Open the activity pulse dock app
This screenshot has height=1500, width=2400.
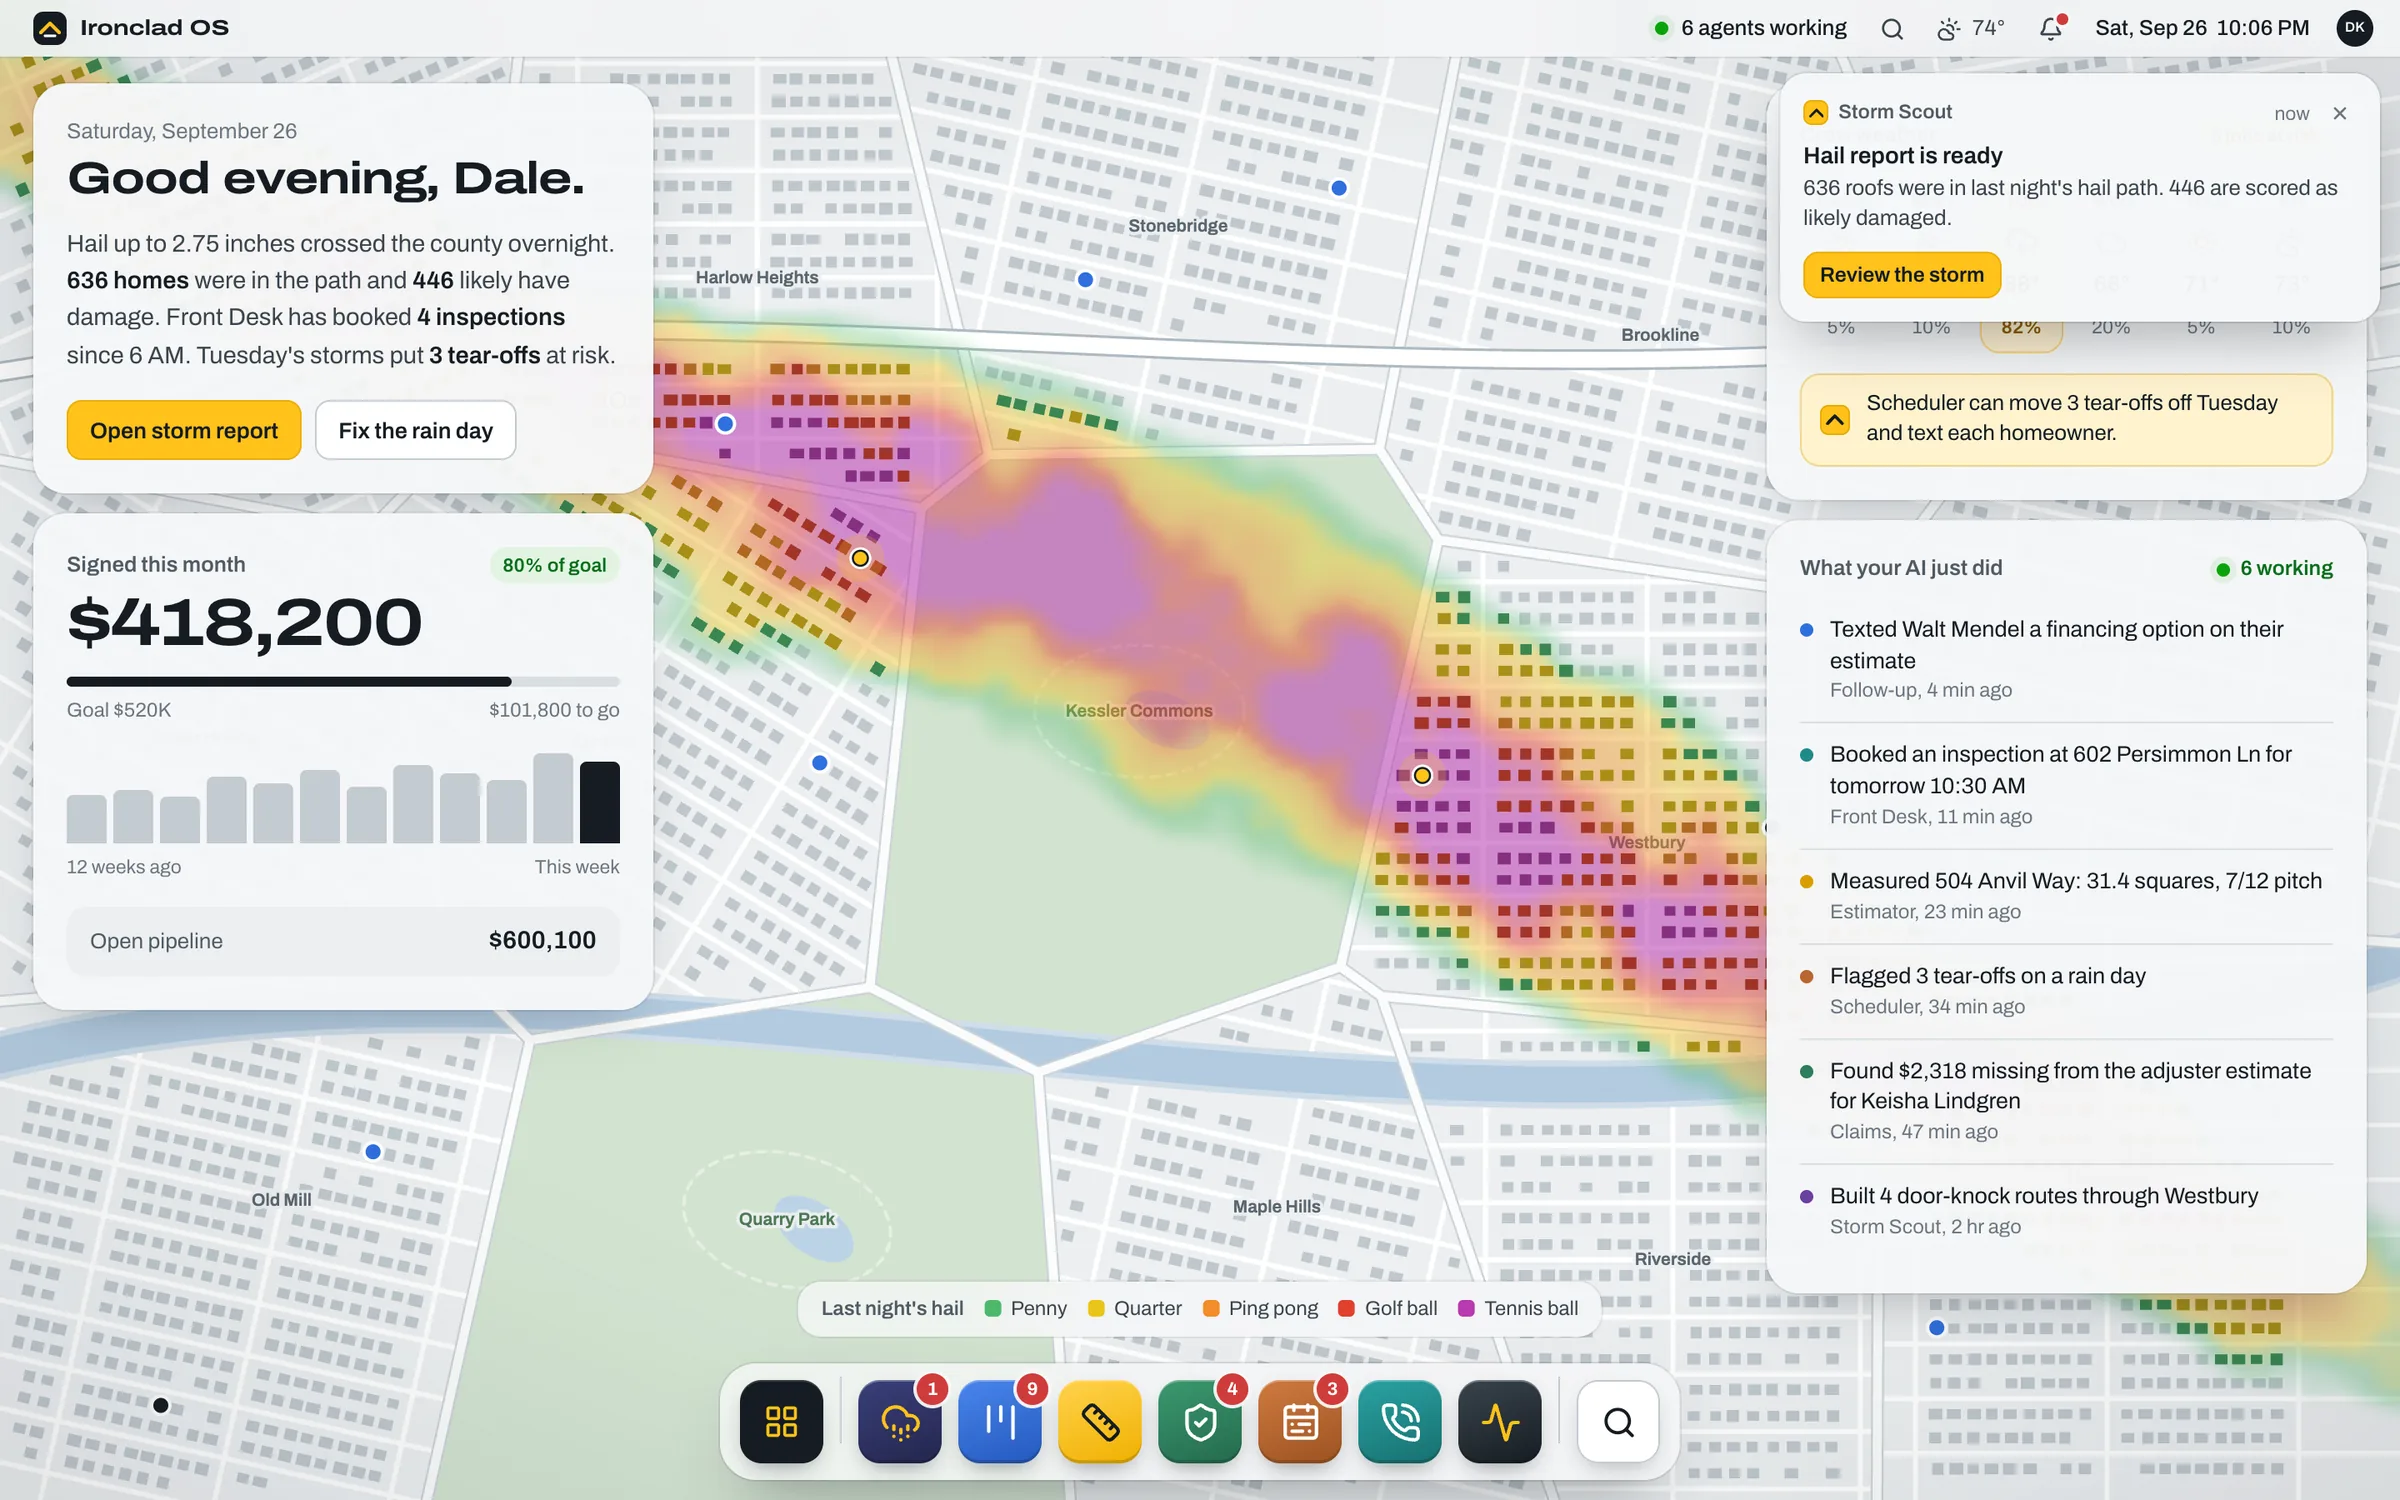(x=1499, y=1421)
